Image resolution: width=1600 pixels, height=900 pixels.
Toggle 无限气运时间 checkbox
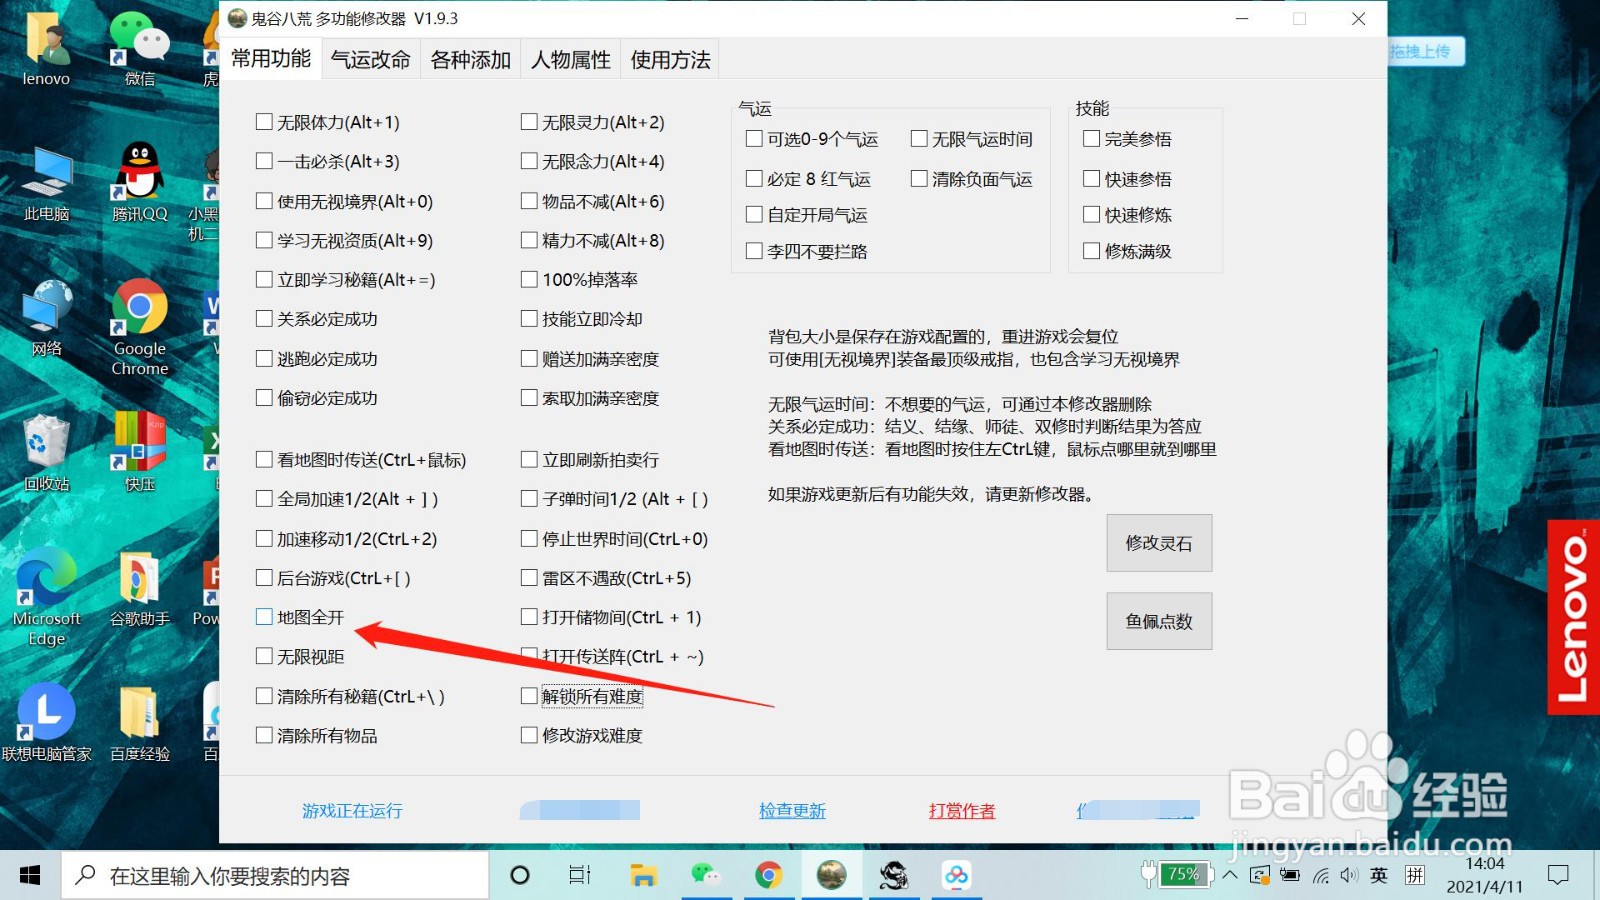tap(919, 139)
